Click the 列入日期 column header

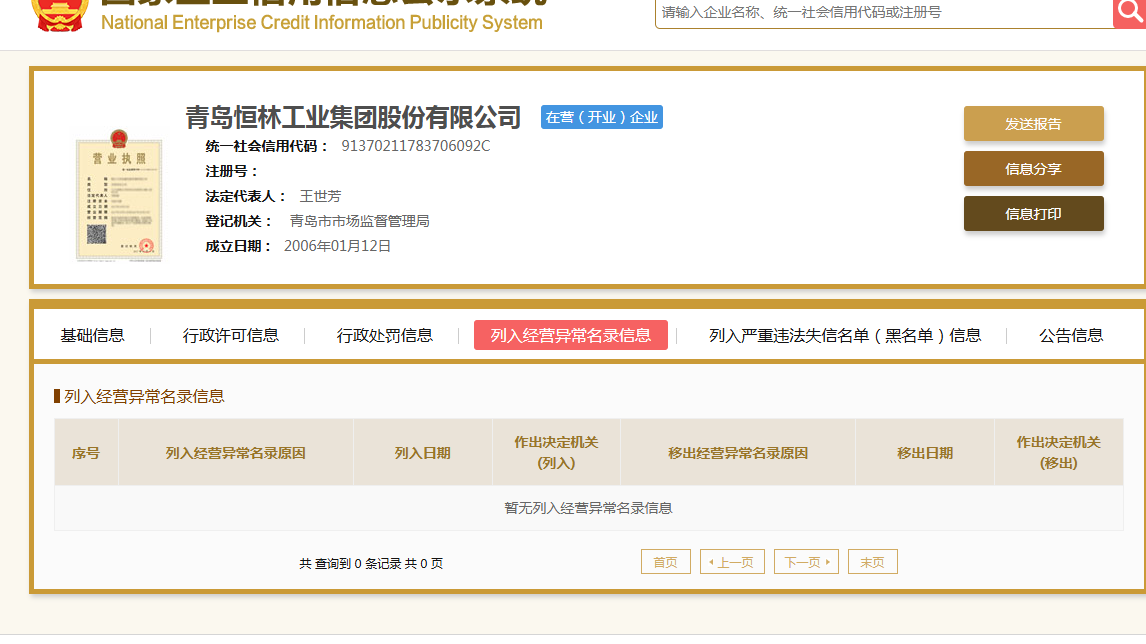coord(422,452)
